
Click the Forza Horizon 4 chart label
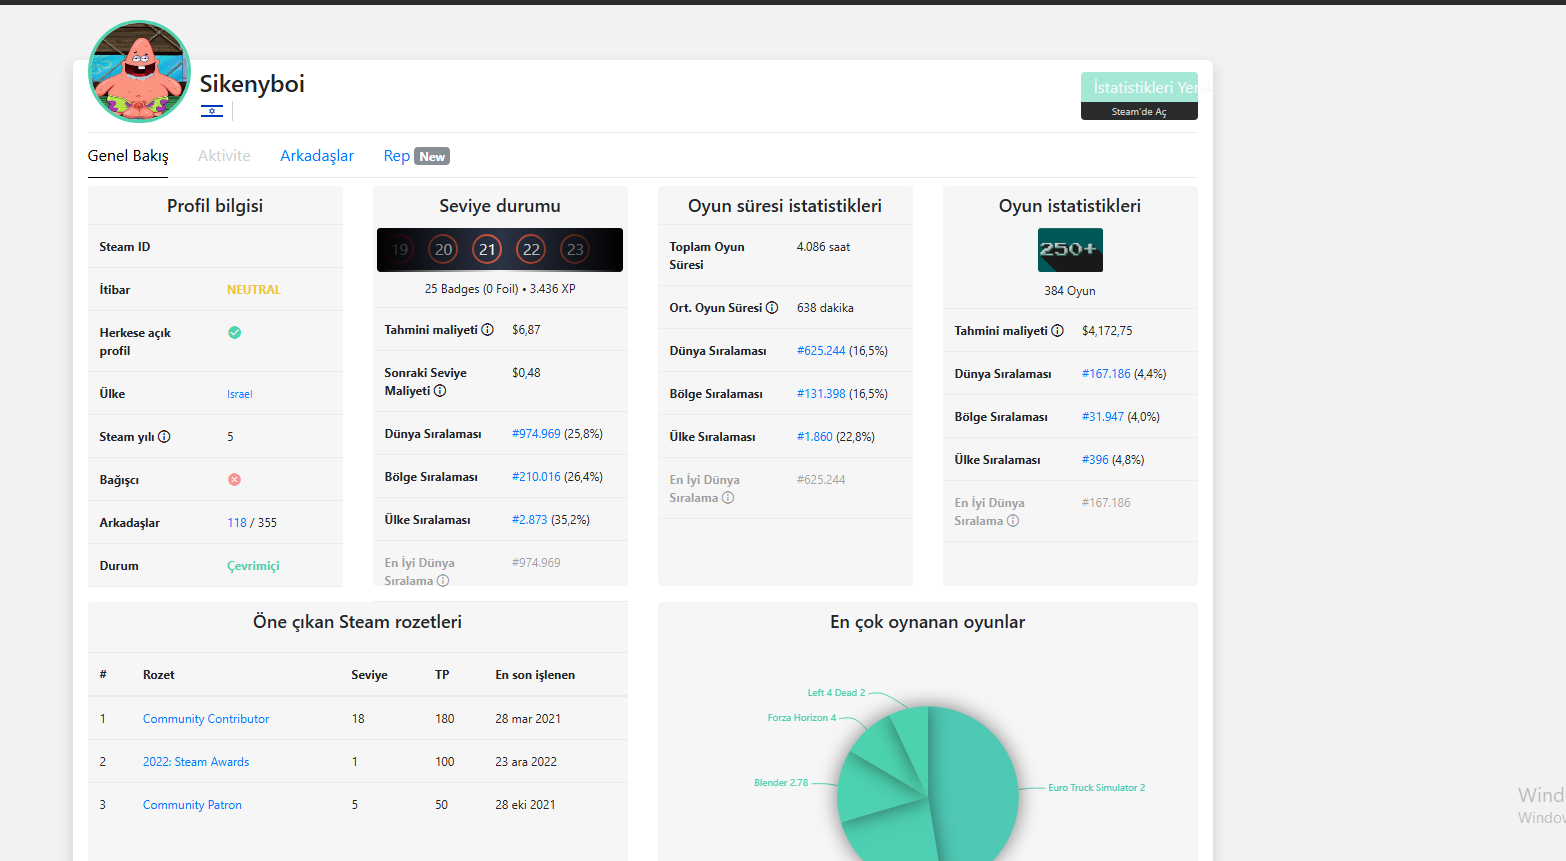(x=802, y=718)
